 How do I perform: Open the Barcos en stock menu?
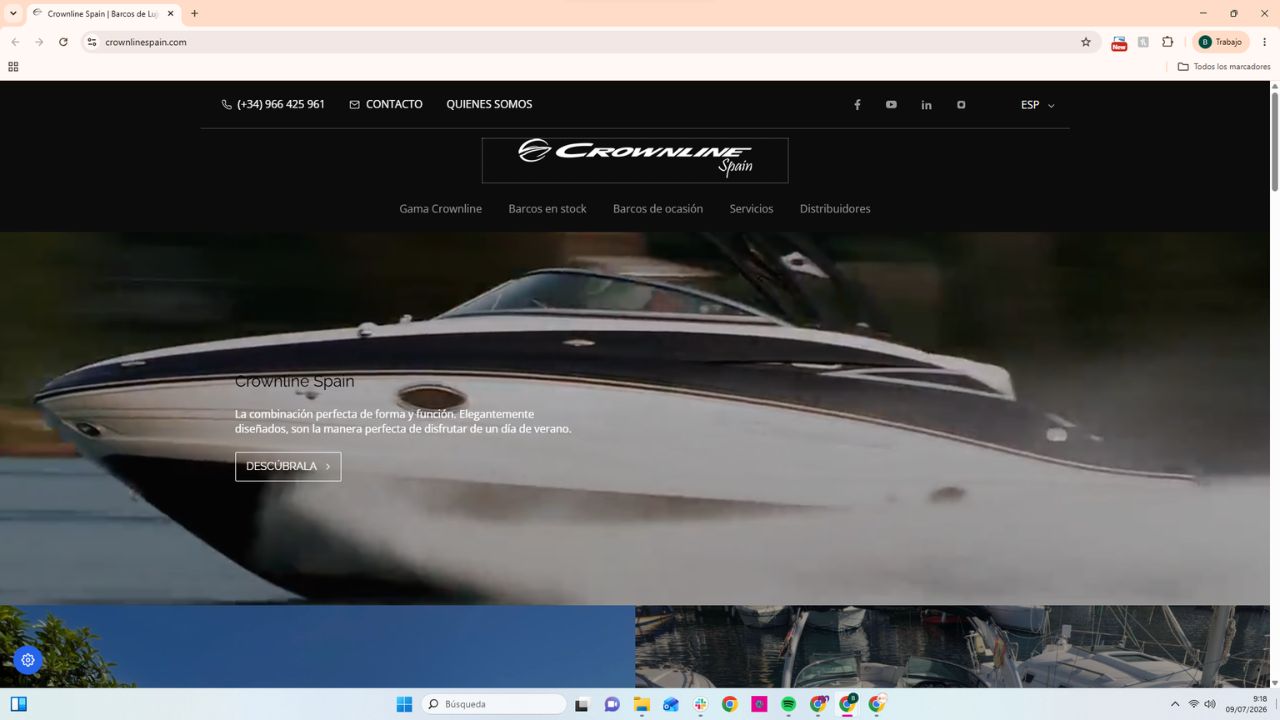point(547,209)
